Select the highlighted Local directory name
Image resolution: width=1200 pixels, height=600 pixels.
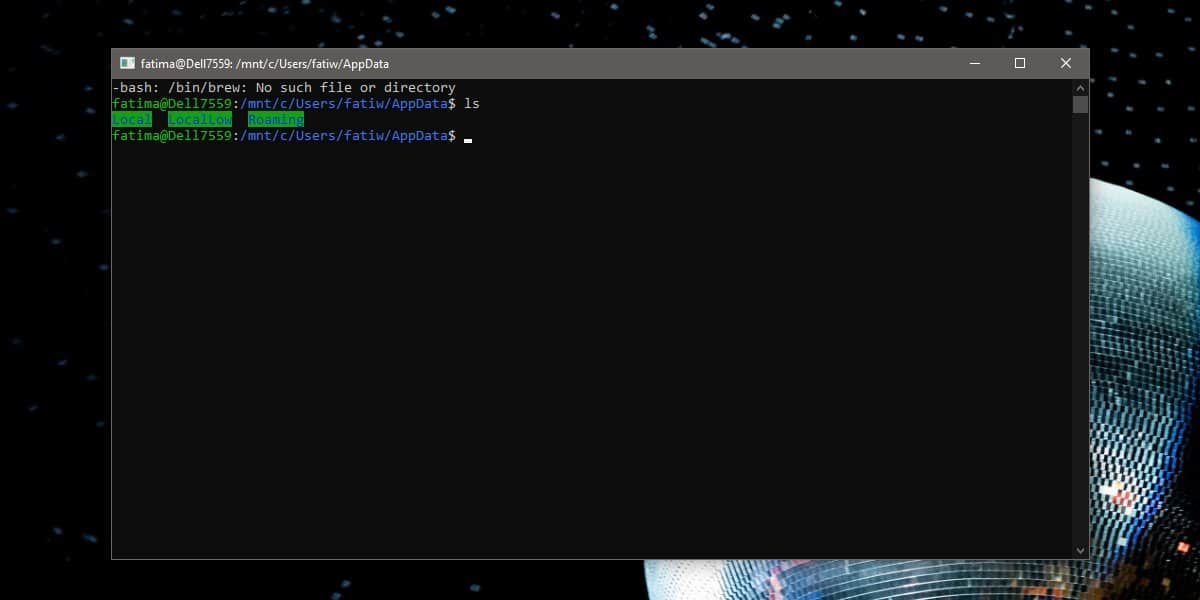coord(131,119)
